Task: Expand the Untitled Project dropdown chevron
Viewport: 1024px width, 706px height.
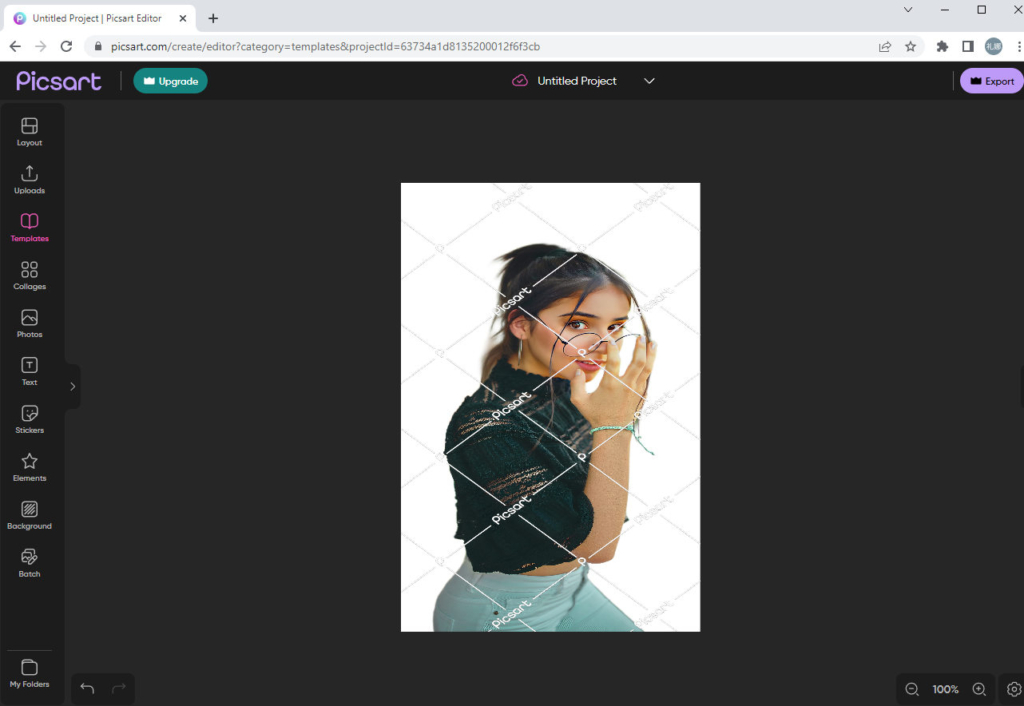Action: (649, 81)
